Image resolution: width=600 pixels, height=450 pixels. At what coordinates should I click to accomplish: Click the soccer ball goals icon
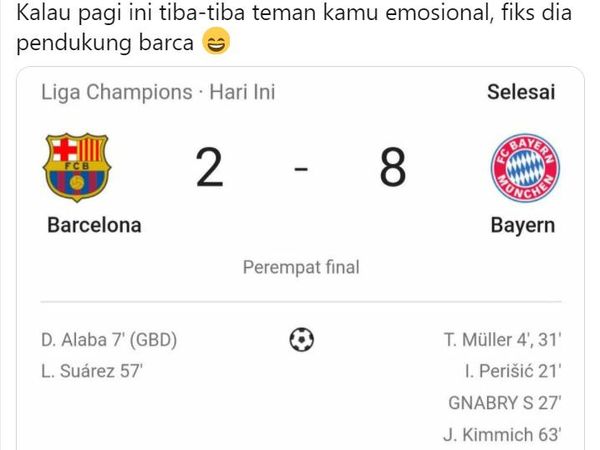301,340
